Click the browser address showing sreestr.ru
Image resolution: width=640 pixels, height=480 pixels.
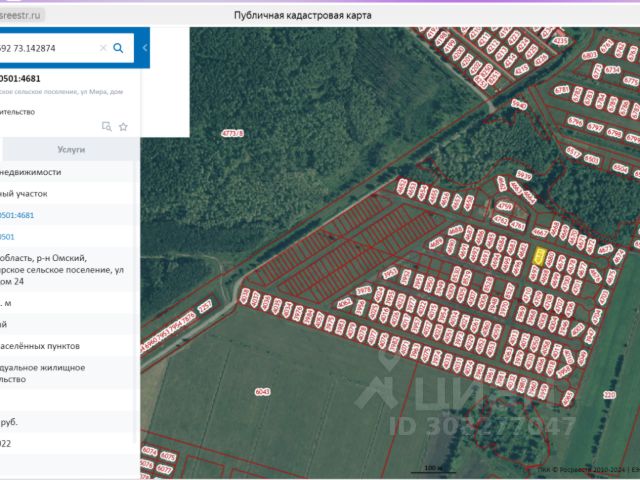[x=20, y=16]
